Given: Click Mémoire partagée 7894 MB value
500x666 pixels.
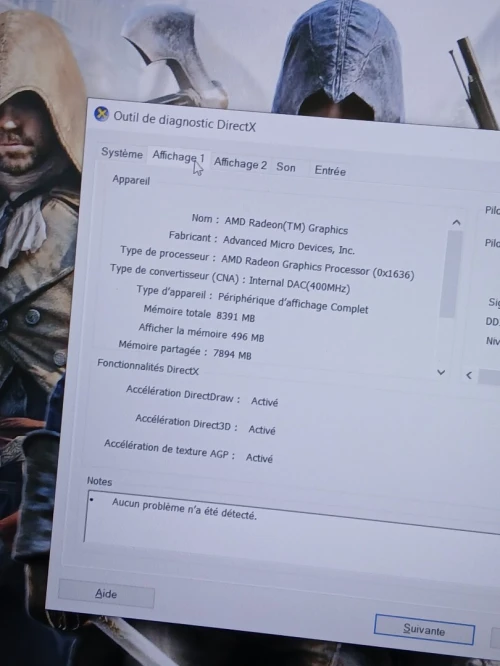Looking at the screenshot, I should pyautogui.click(x=232, y=353).
